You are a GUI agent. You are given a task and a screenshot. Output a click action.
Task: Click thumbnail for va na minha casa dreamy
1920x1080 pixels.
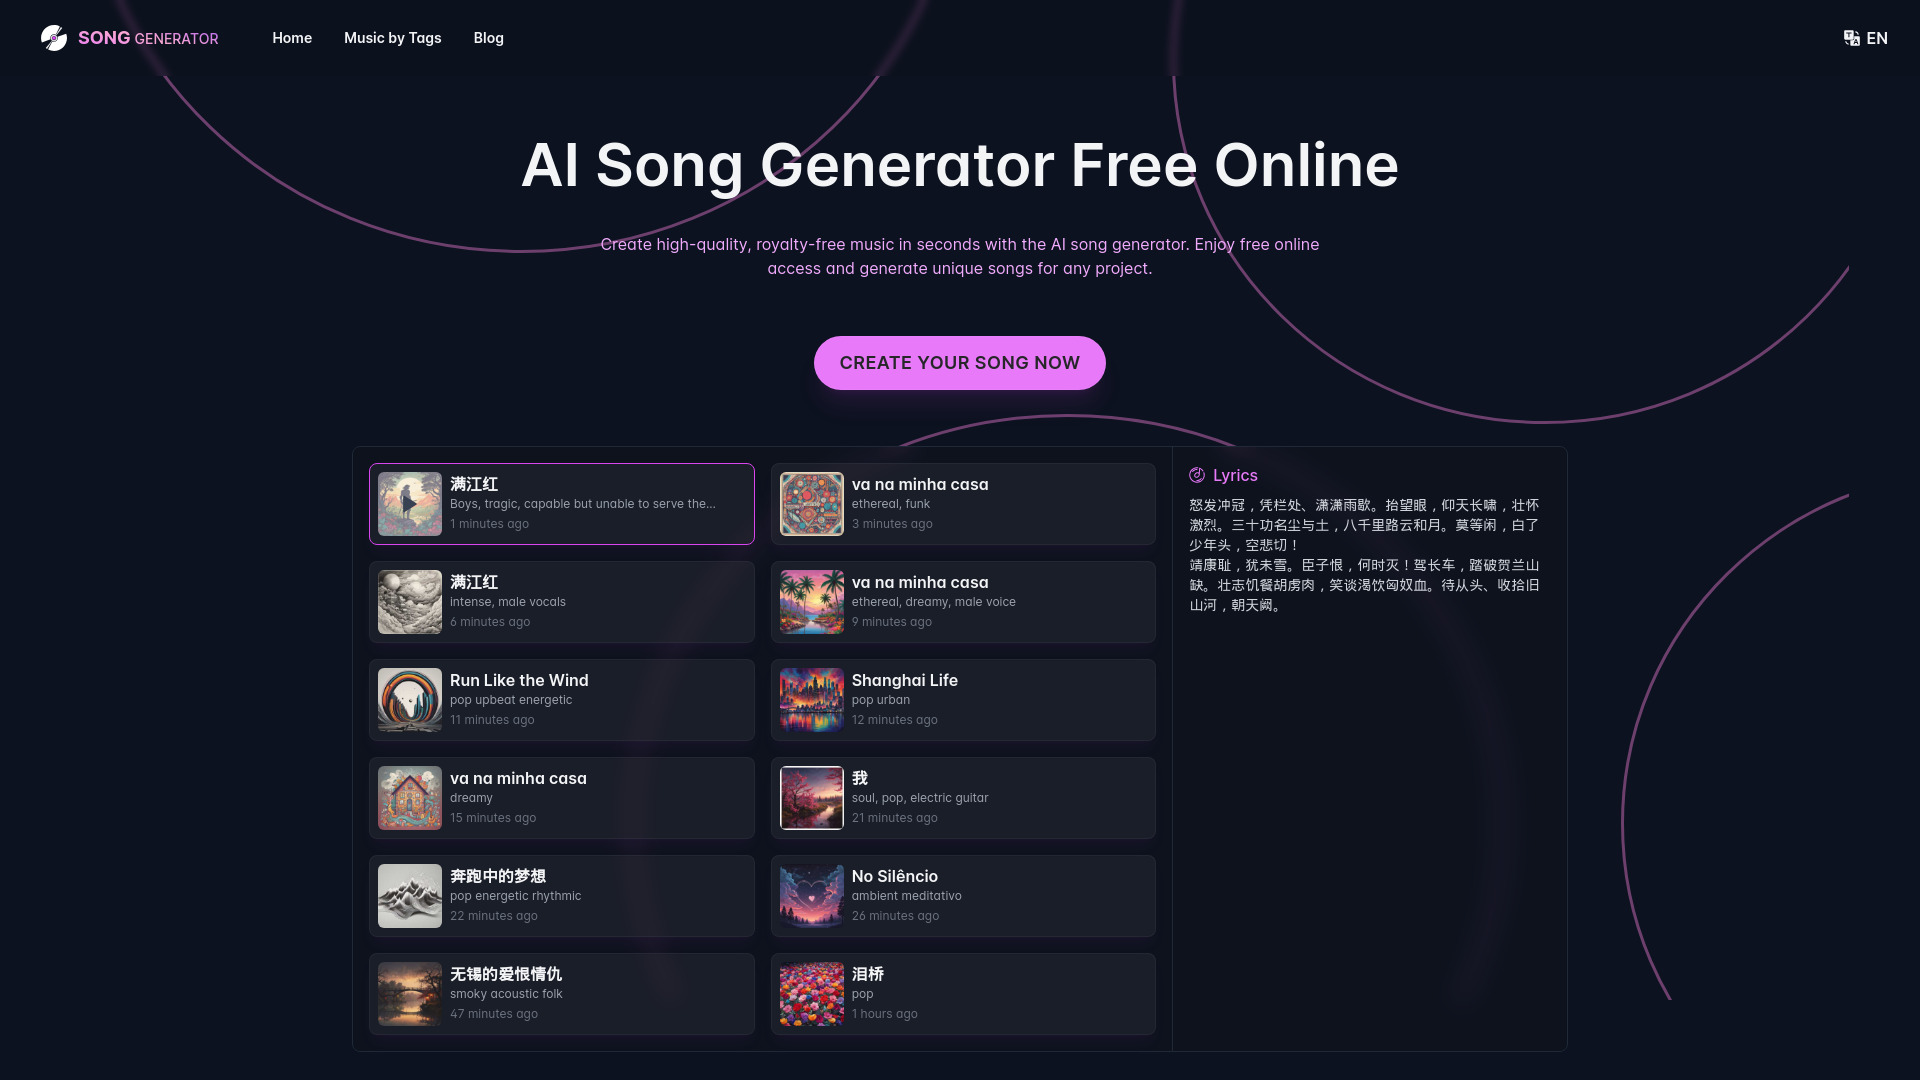pos(410,798)
